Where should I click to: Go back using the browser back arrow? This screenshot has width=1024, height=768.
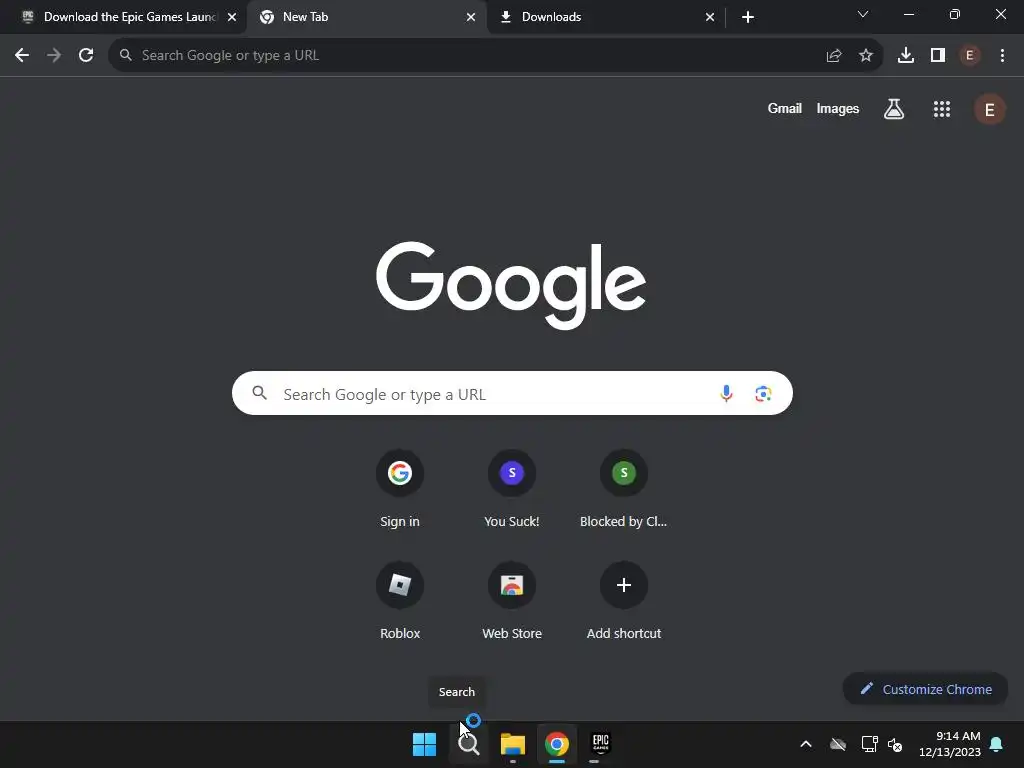point(22,56)
